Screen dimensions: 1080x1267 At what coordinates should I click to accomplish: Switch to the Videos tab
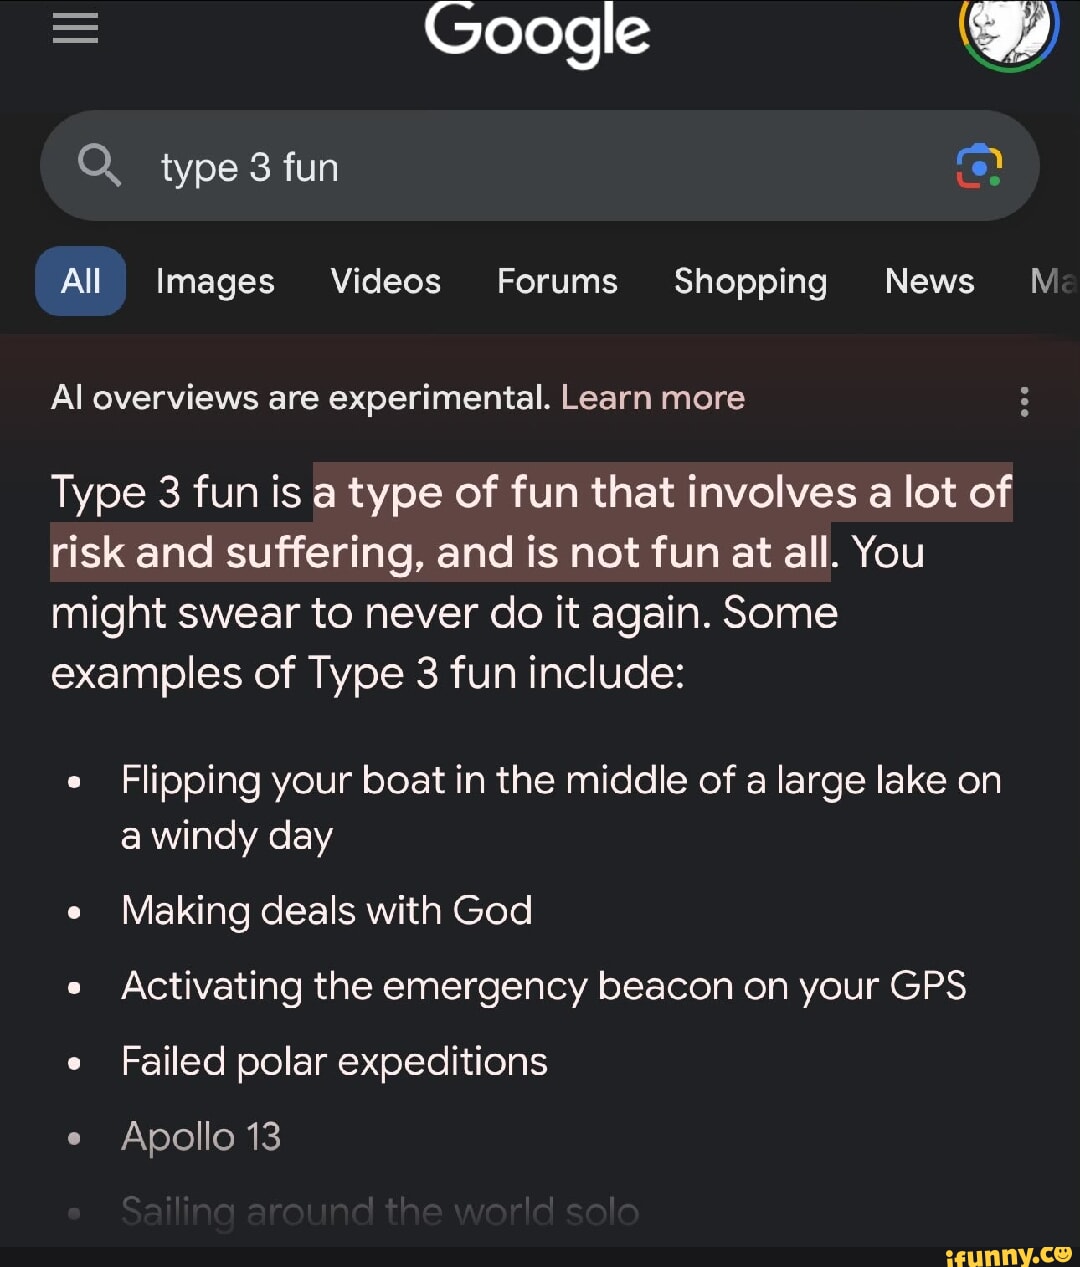(385, 282)
